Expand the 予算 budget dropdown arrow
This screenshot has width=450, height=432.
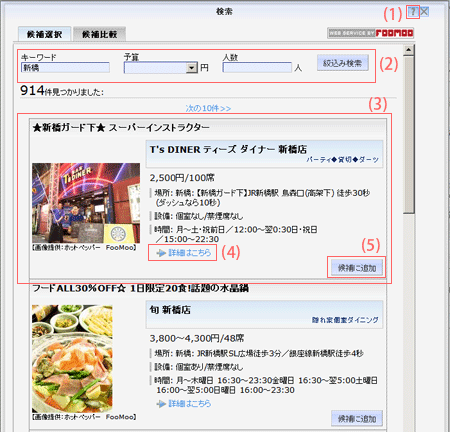(x=191, y=68)
